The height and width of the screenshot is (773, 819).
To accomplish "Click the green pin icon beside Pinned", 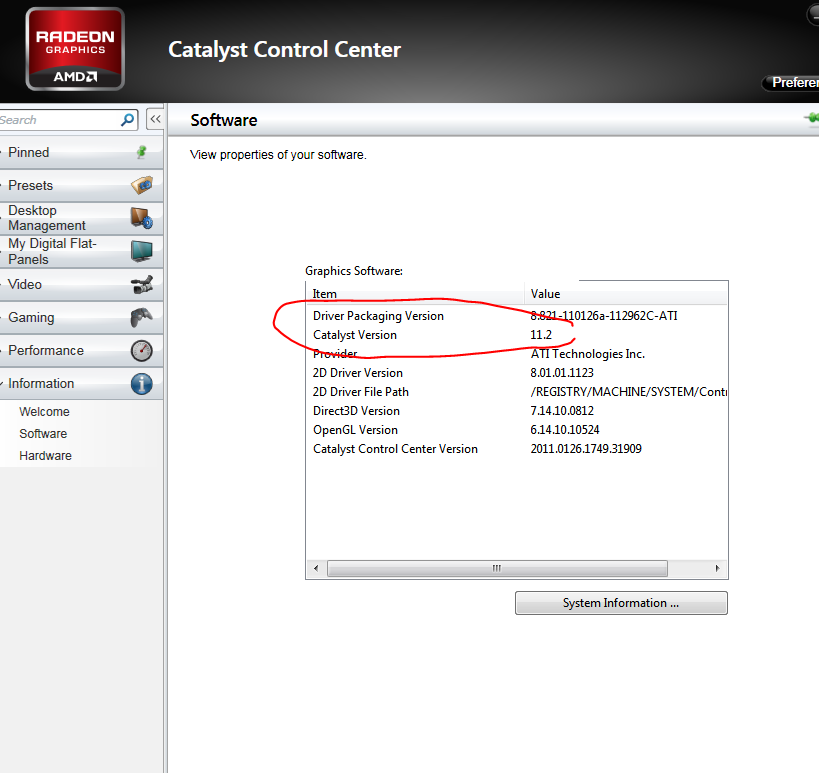I will click(x=142, y=152).
